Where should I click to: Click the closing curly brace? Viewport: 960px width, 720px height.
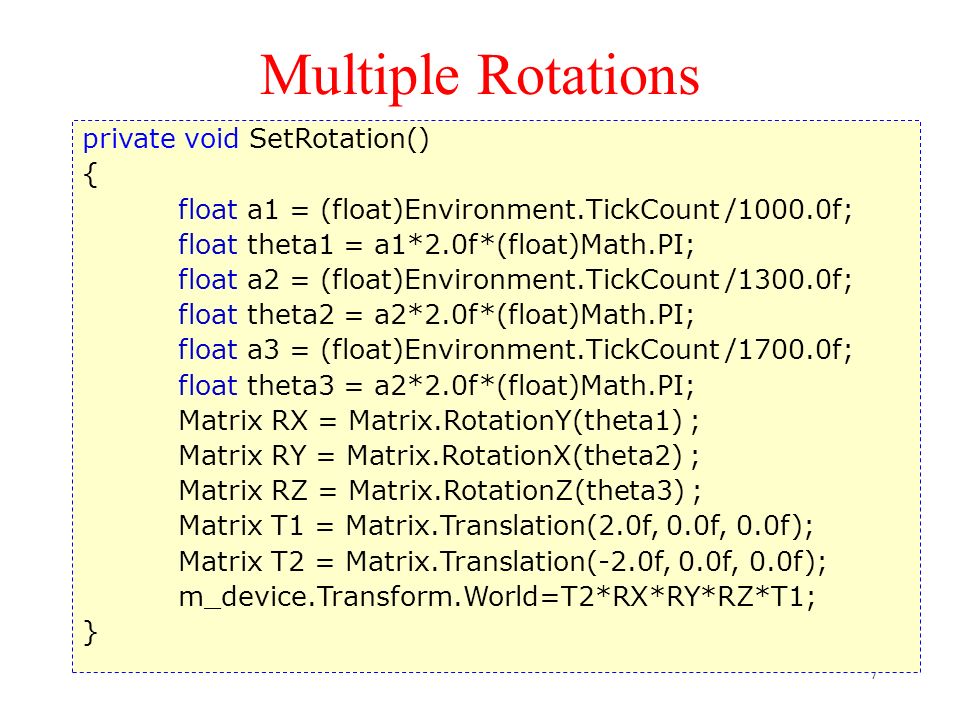tap(91, 632)
